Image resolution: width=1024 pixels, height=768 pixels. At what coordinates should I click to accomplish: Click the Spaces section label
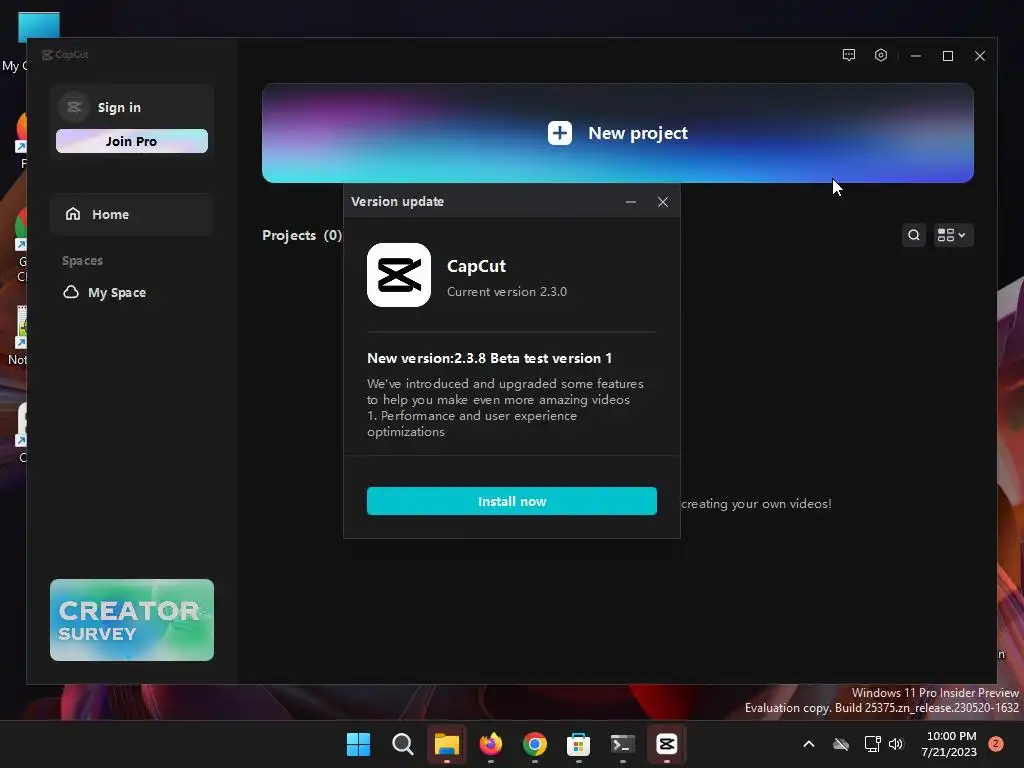82,261
